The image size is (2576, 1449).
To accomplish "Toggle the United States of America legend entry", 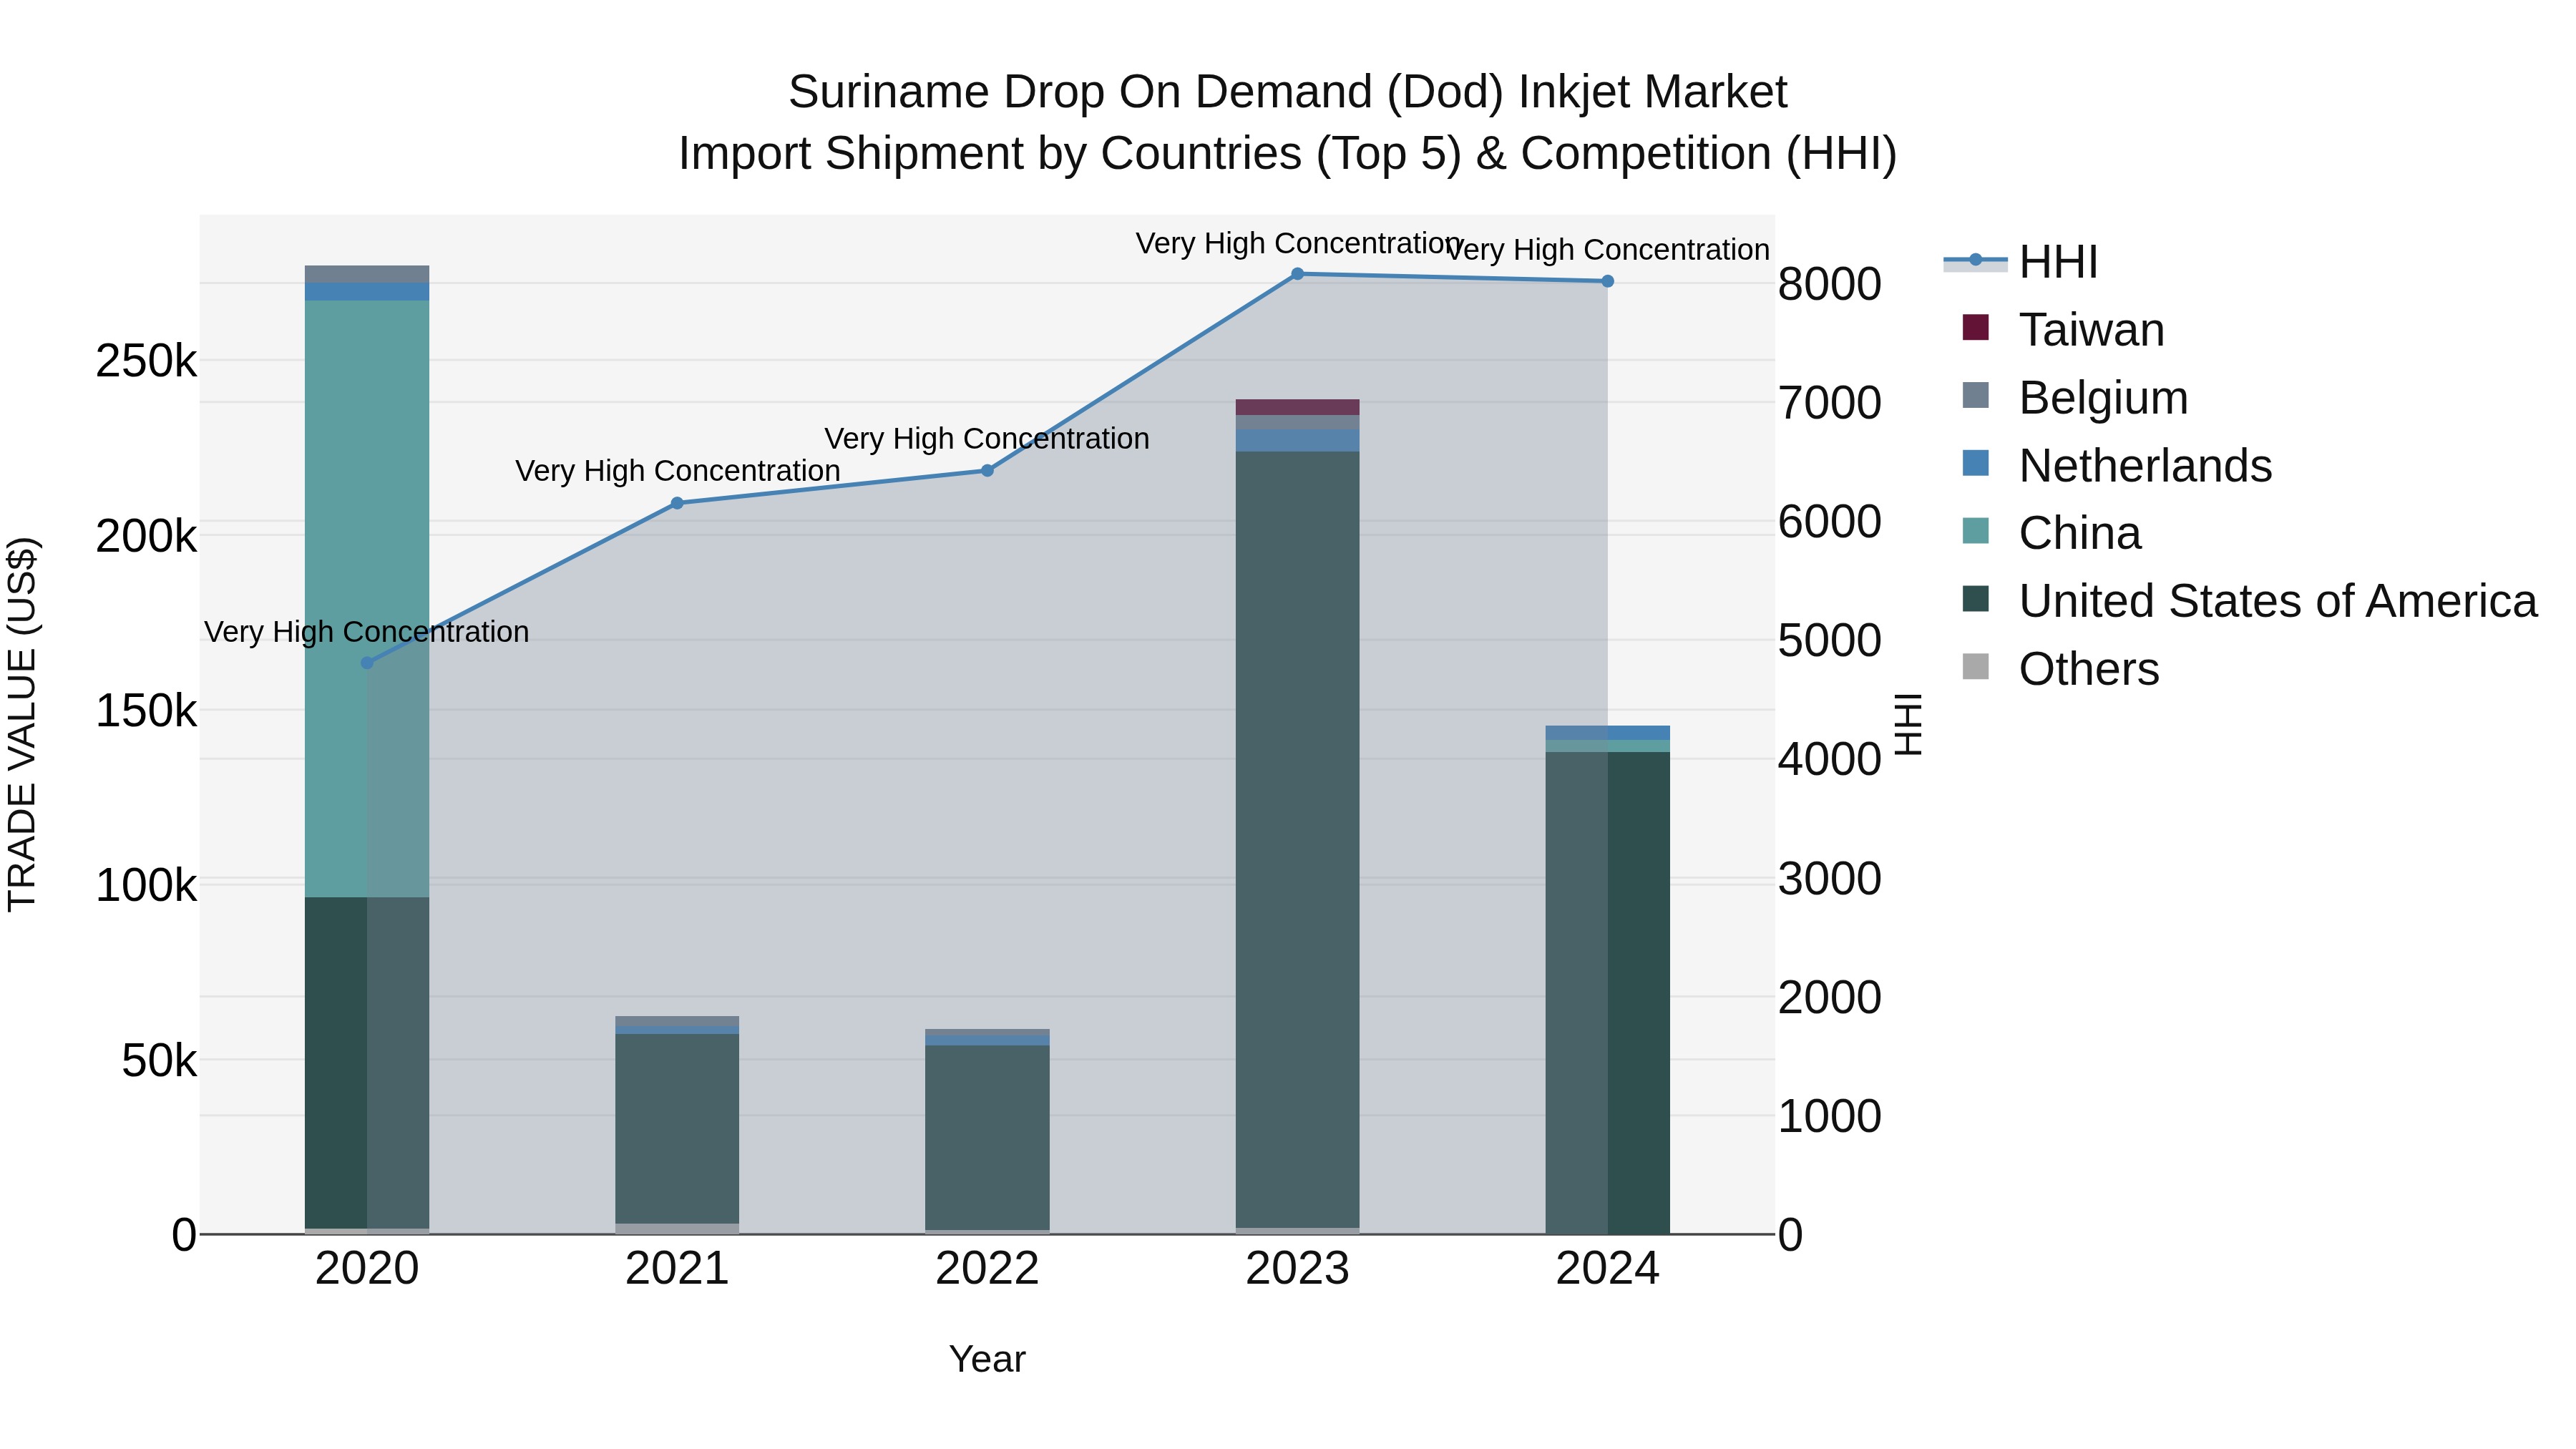I will [x=2249, y=601].
